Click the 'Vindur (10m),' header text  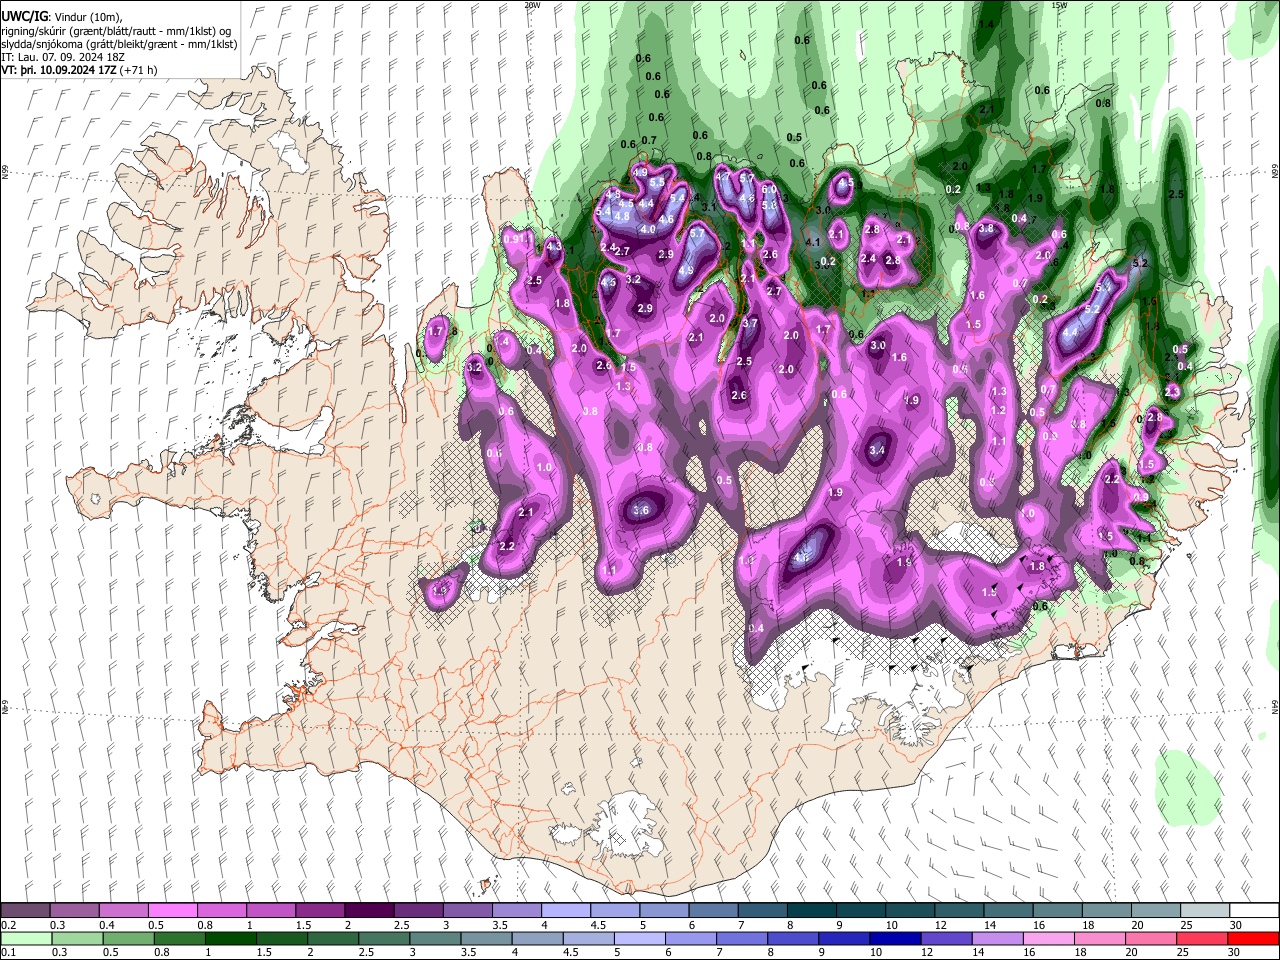(x=88, y=16)
